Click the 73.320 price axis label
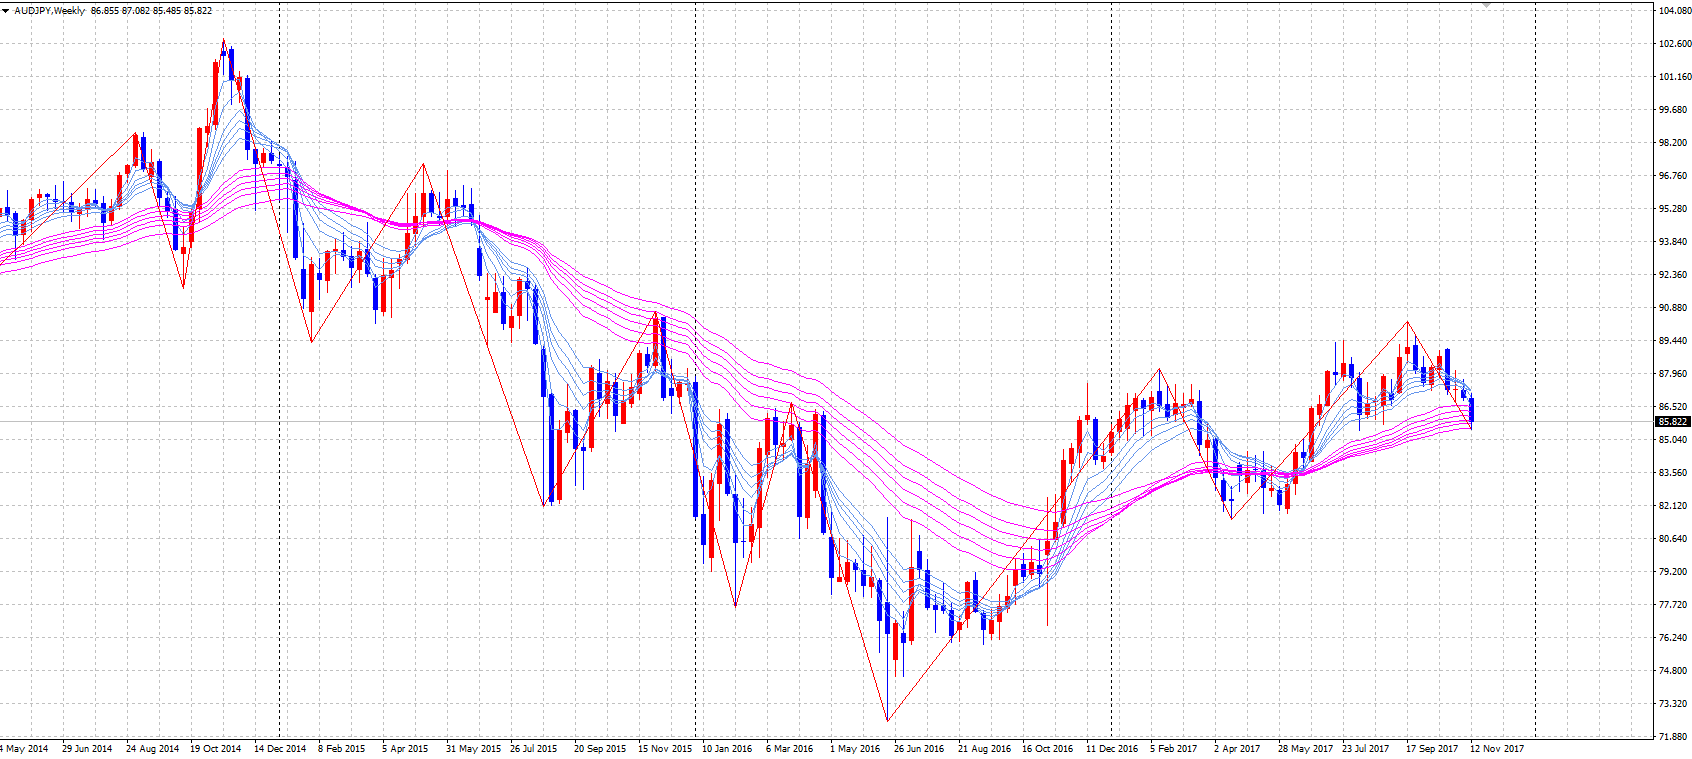The width and height of the screenshot is (1692, 759). [x=1673, y=704]
